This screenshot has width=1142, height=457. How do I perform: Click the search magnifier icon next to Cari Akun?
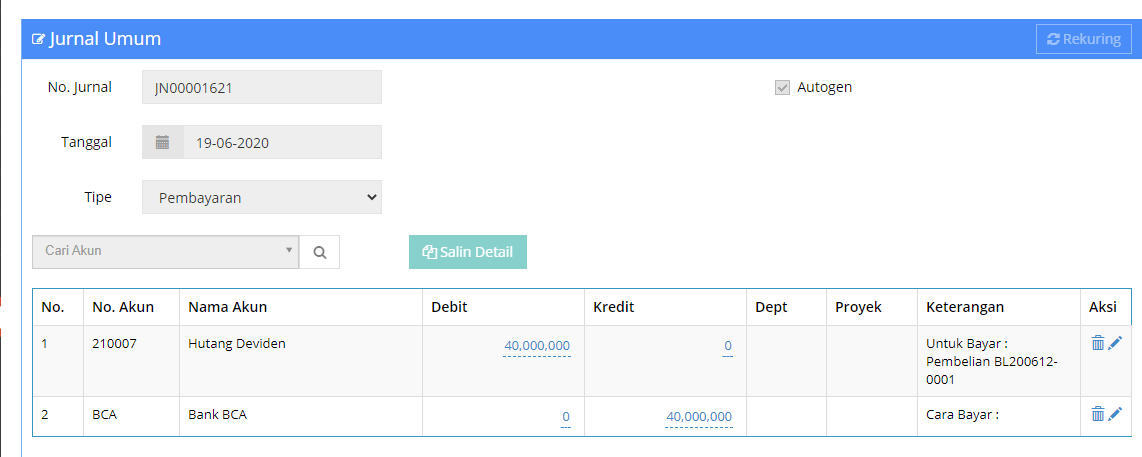click(320, 252)
